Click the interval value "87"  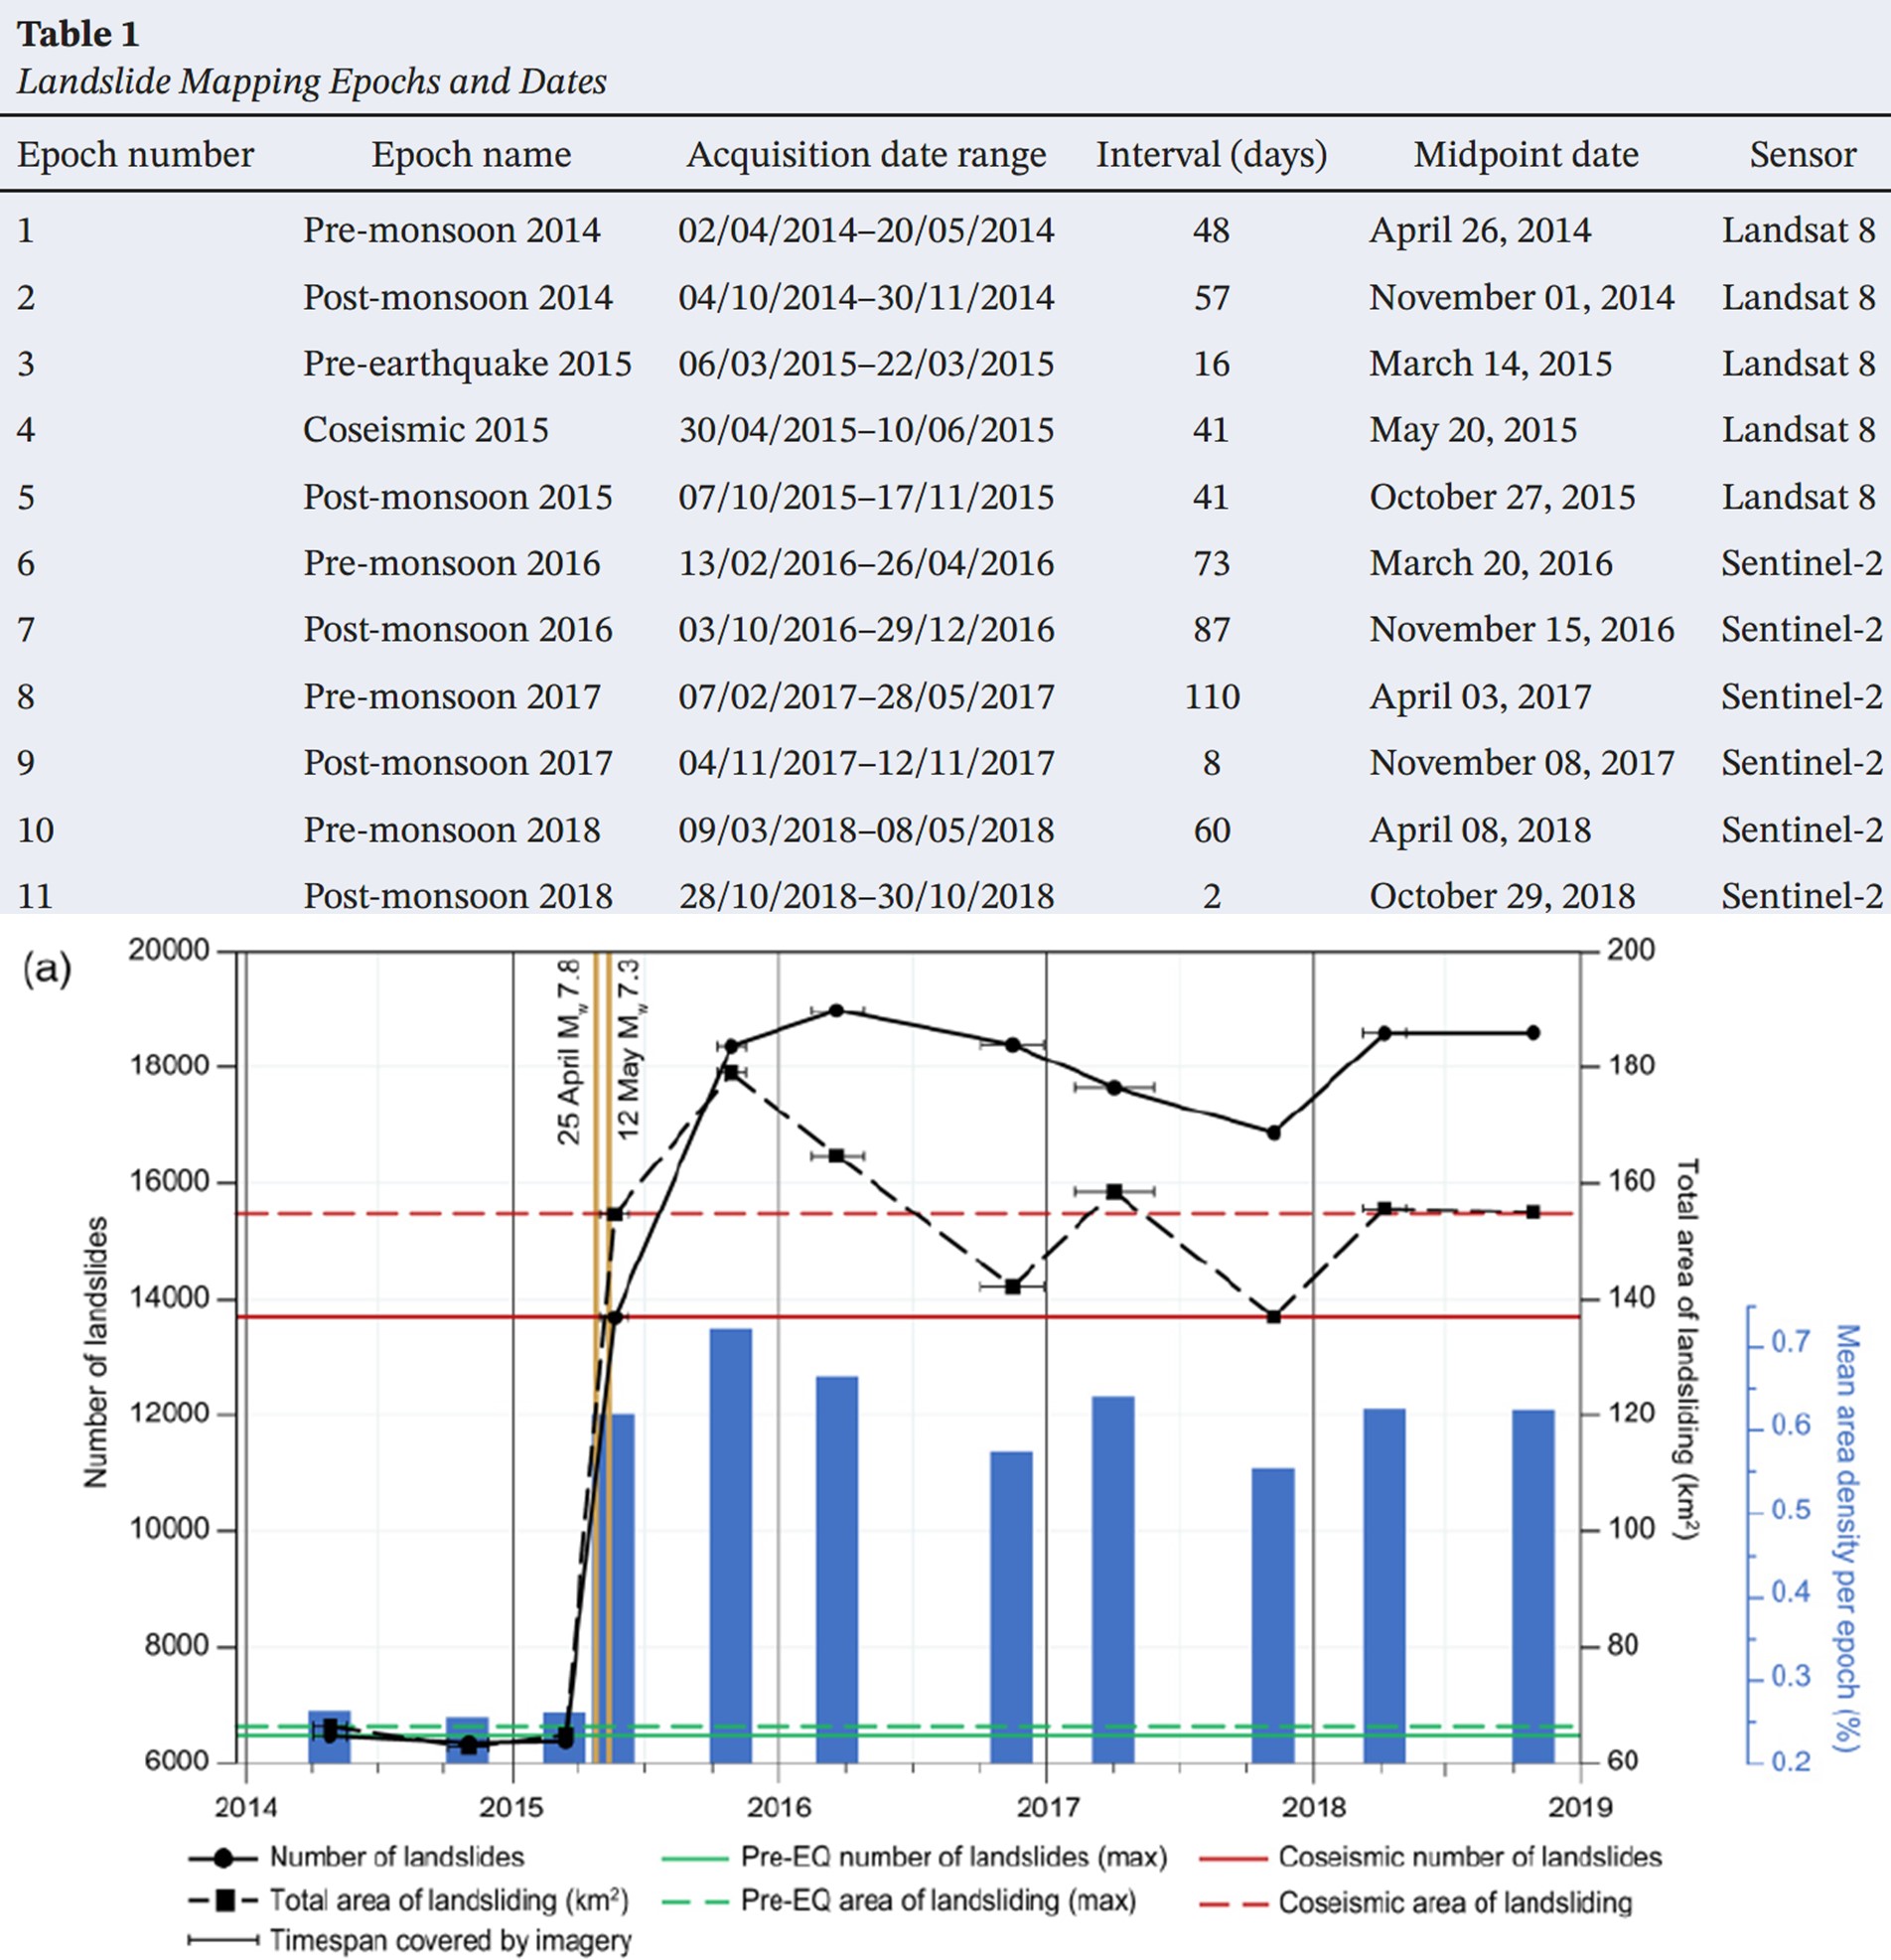tap(1212, 630)
